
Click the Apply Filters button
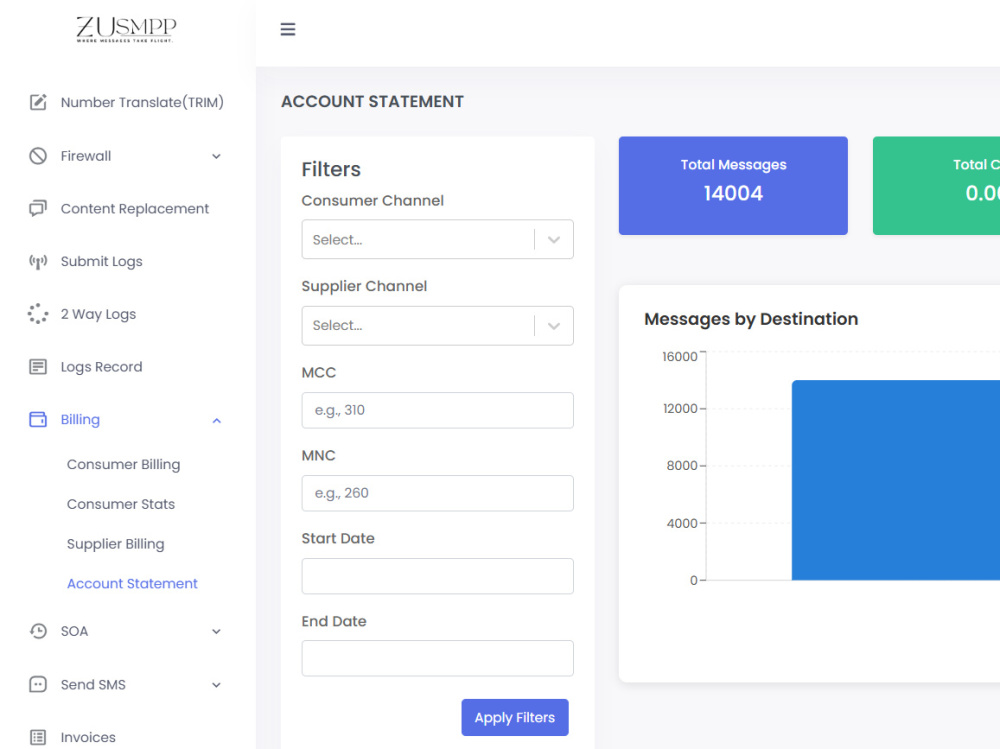point(515,717)
